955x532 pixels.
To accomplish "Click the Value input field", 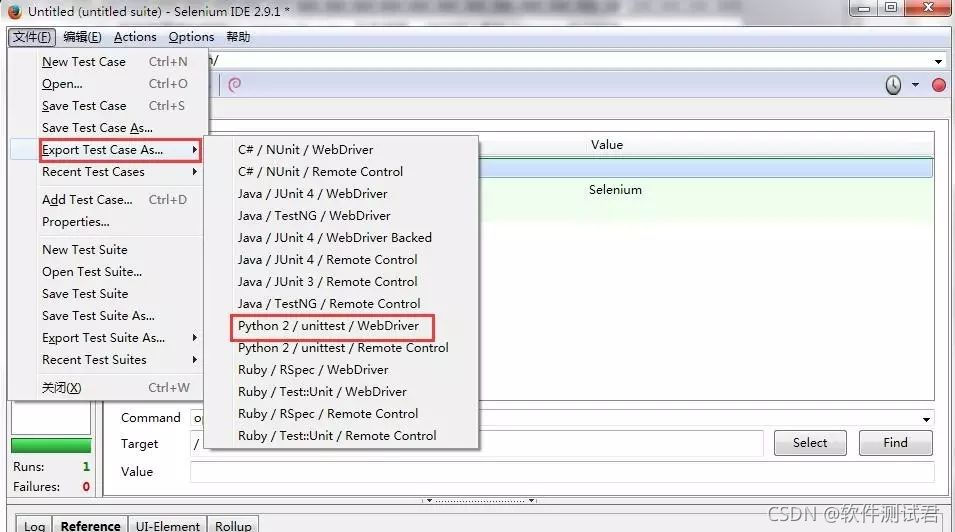I will point(561,472).
